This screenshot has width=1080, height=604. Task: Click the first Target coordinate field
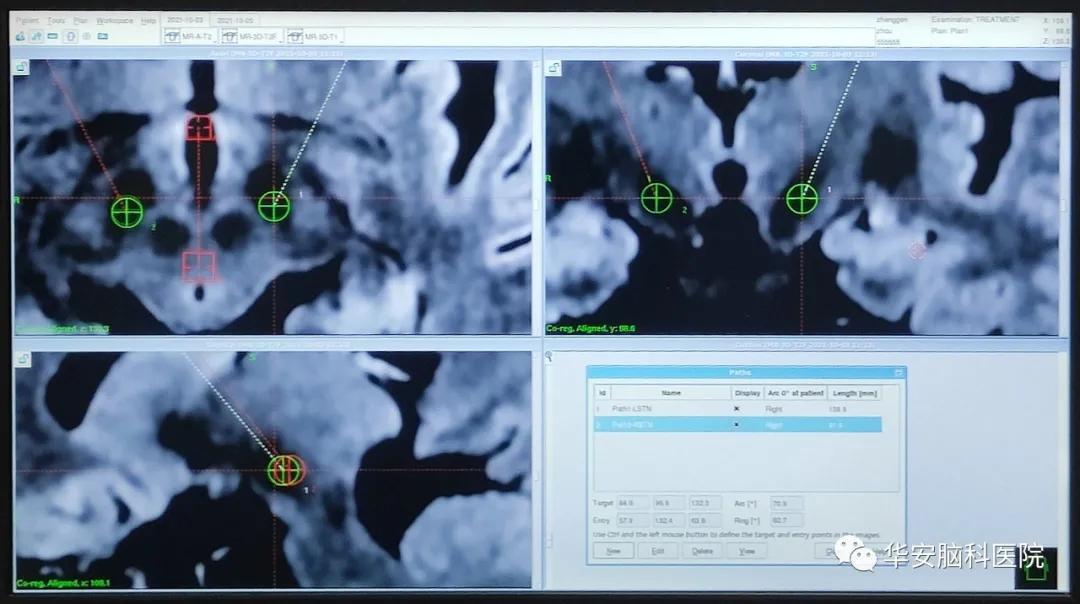[x=632, y=503]
